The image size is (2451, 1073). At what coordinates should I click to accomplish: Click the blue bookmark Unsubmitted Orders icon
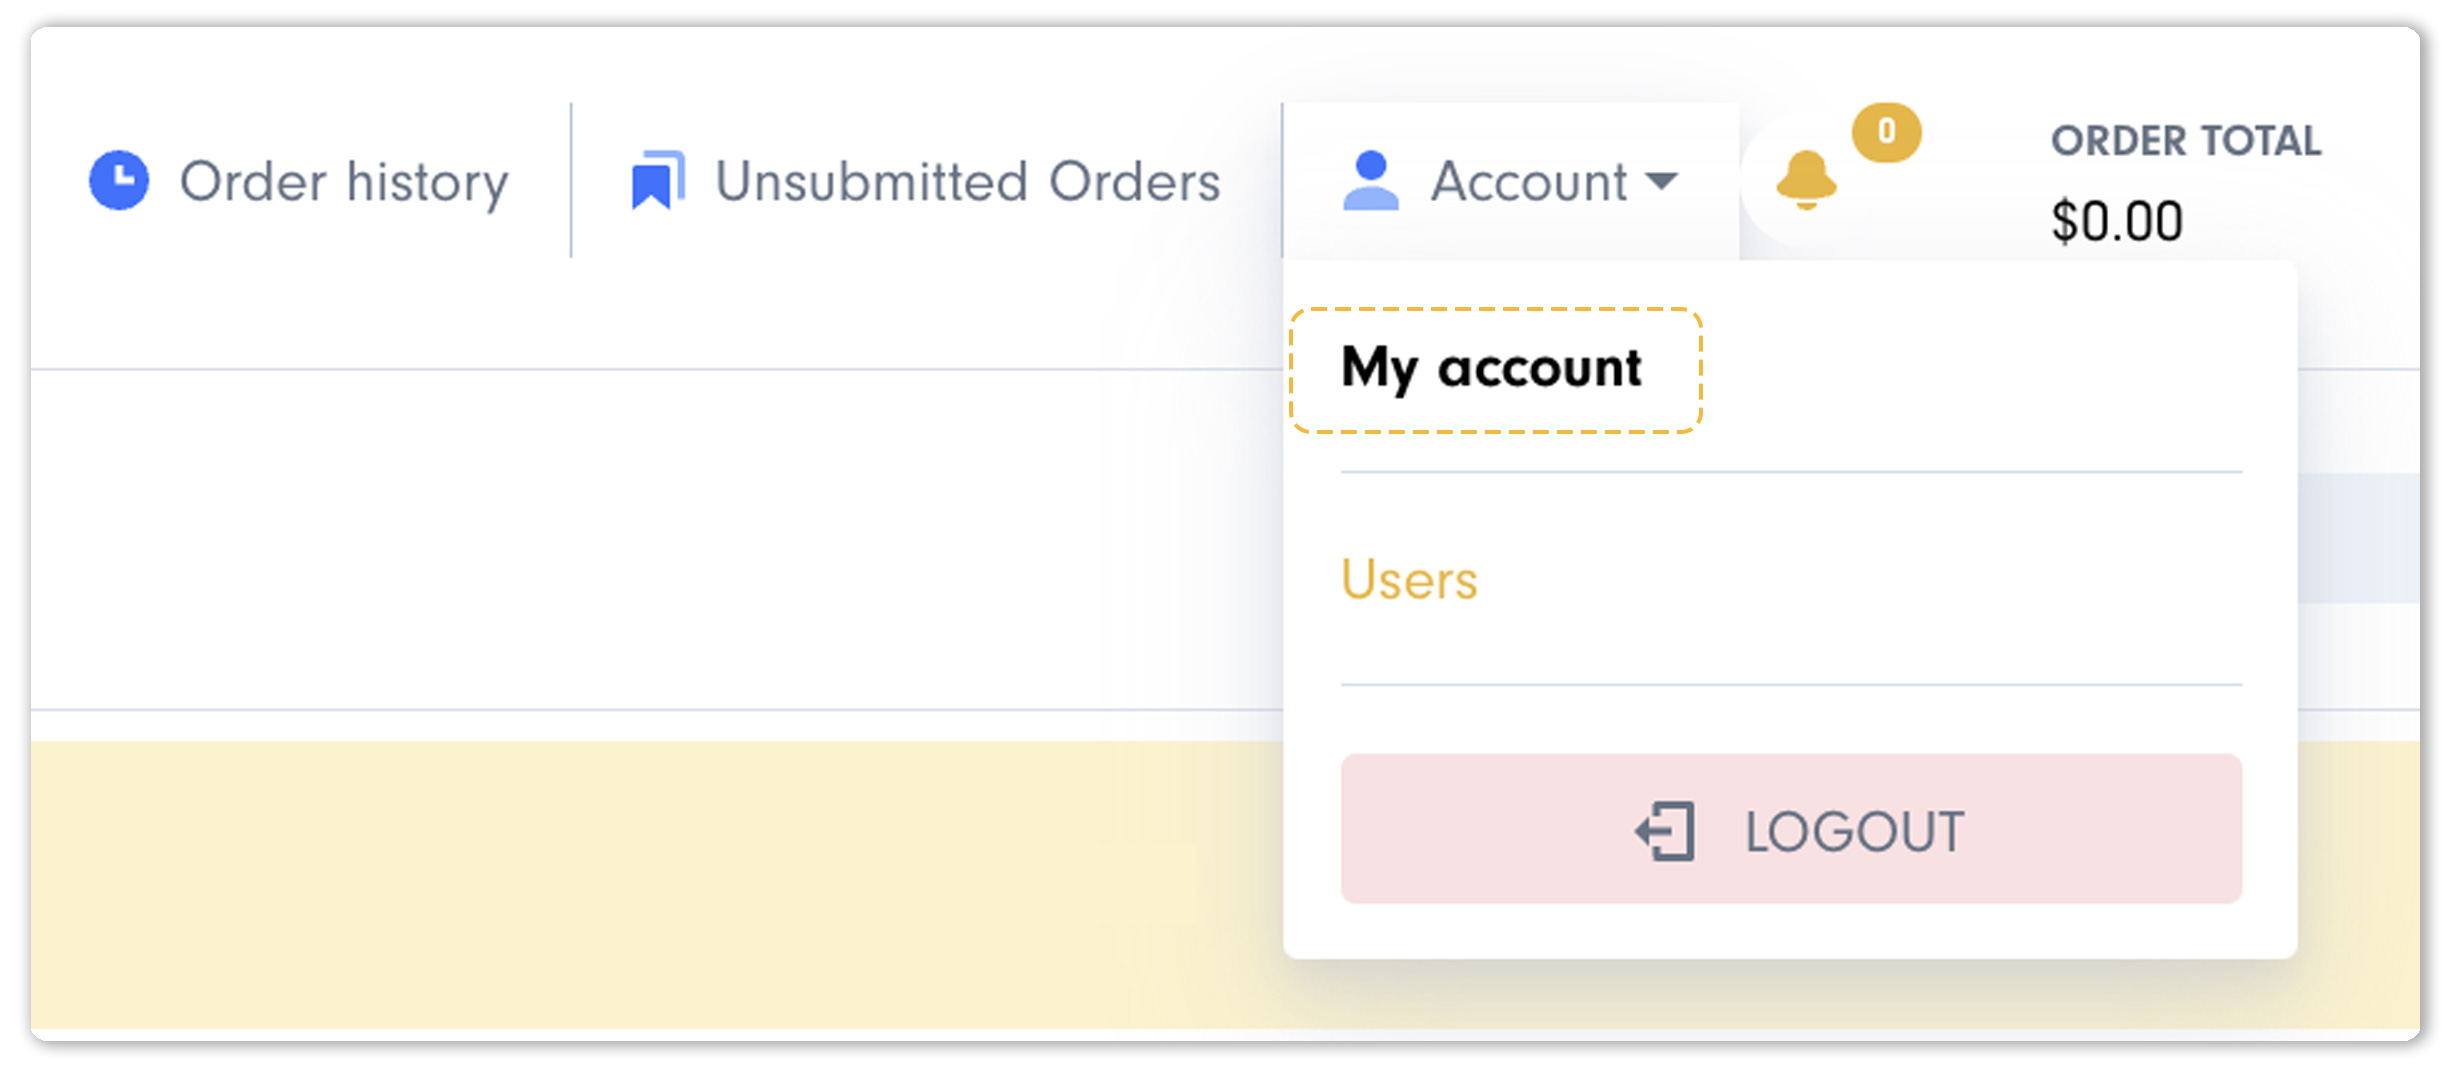tap(658, 180)
